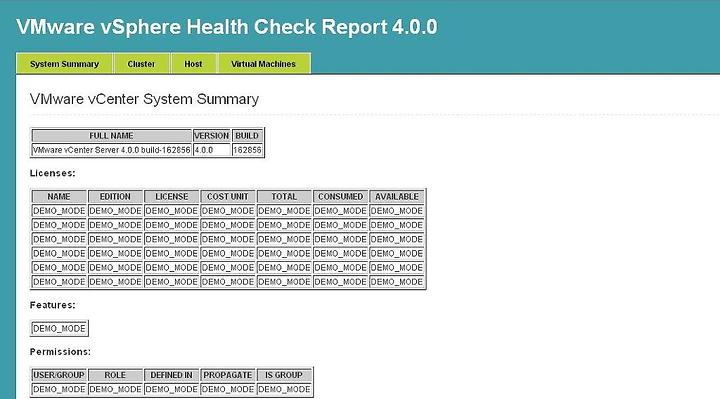Select the EDITION column header

click(x=115, y=197)
